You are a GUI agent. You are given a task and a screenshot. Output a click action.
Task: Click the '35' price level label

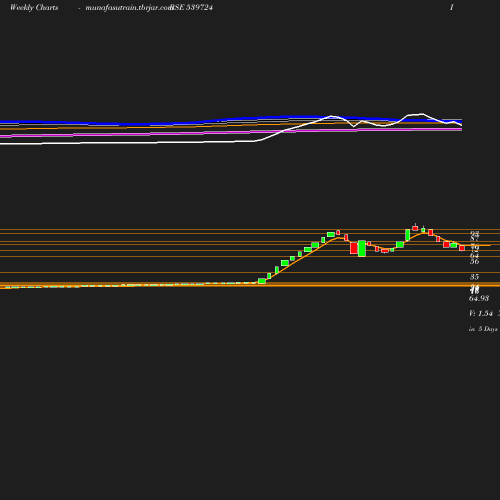[474, 277]
